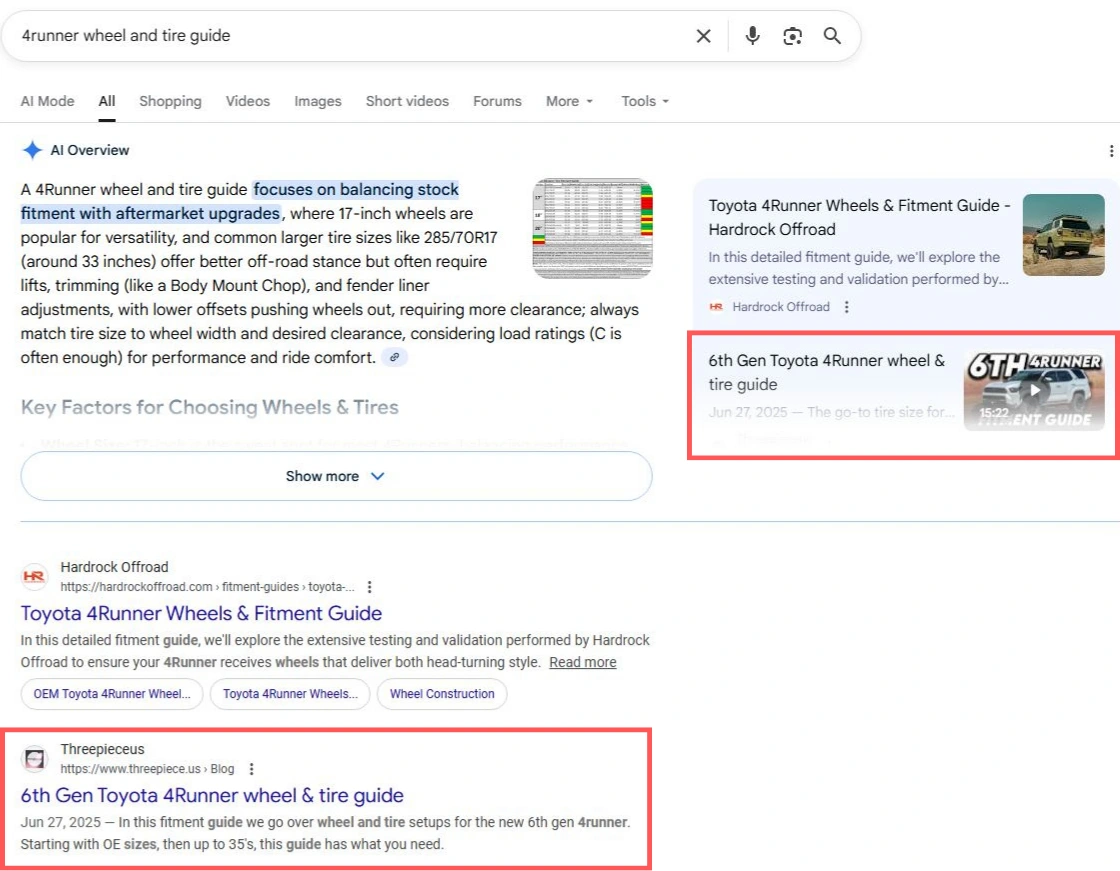Select the 'Toyota 4Runner Wheels...' chip
This screenshot has width=1120, height=871.
(x=290, y=694)
